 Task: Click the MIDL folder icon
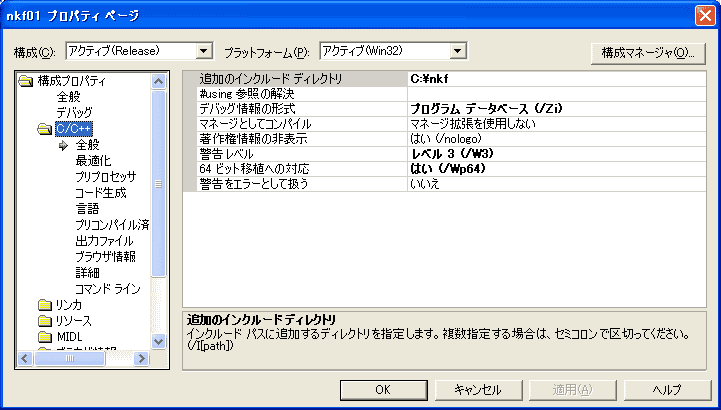coord(45,337)
